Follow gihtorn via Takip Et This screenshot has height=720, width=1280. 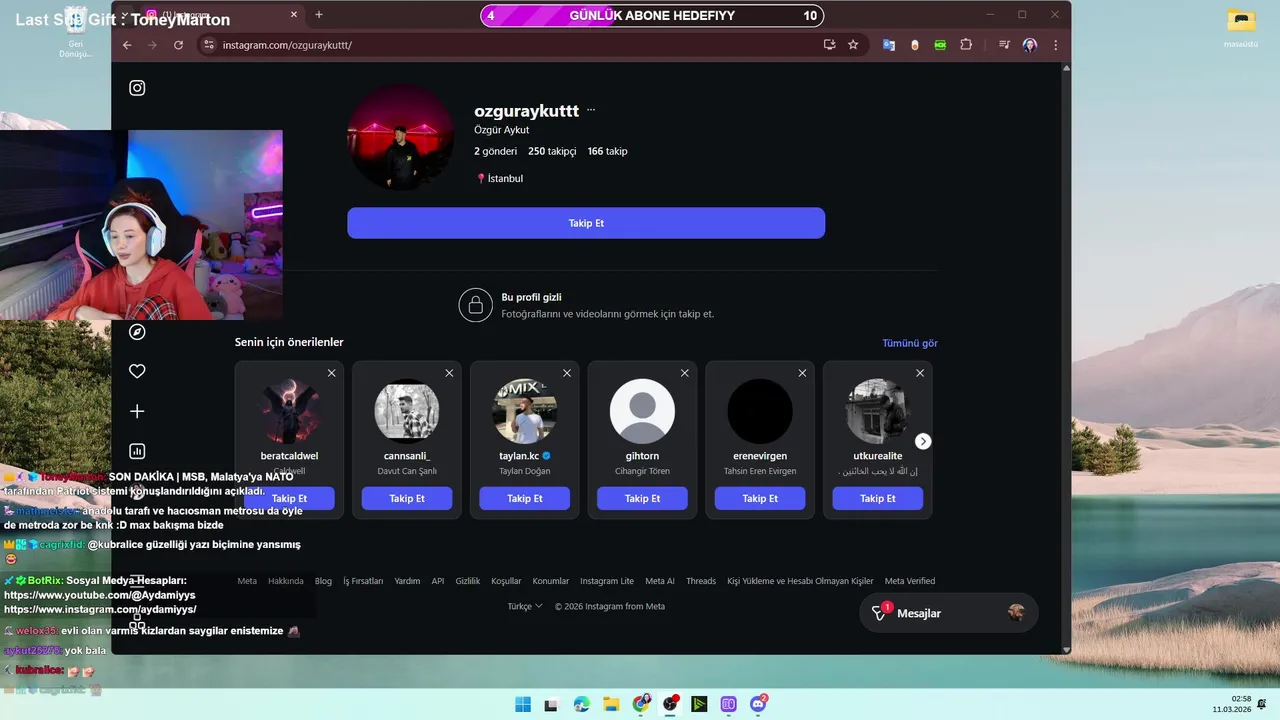click(642, 498)
